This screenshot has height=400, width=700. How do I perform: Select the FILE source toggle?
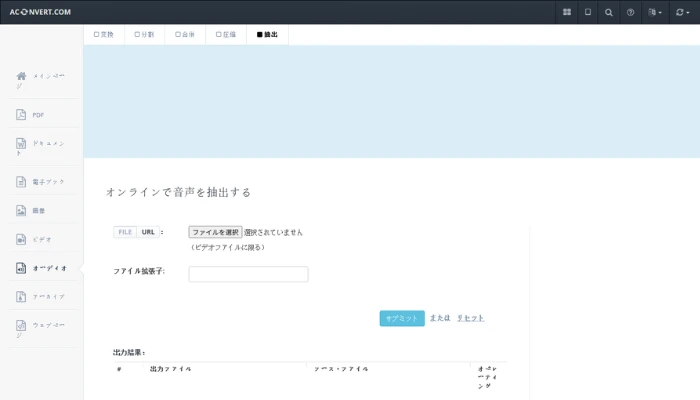click(125, 232)
